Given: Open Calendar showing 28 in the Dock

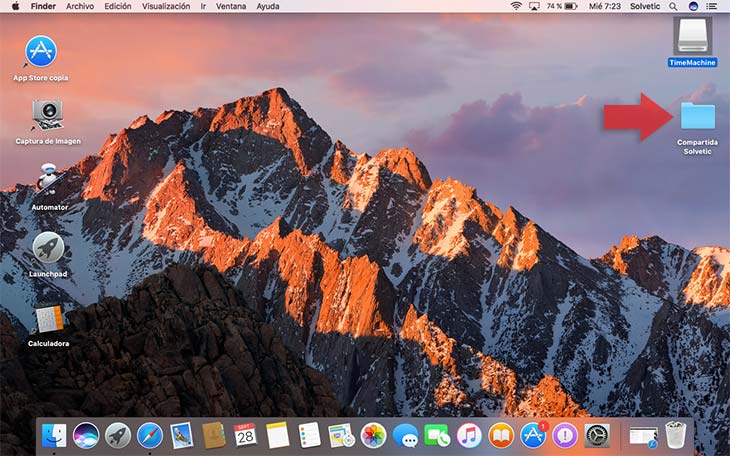Looking at the screenshot, I should click(x=245, y=435).
